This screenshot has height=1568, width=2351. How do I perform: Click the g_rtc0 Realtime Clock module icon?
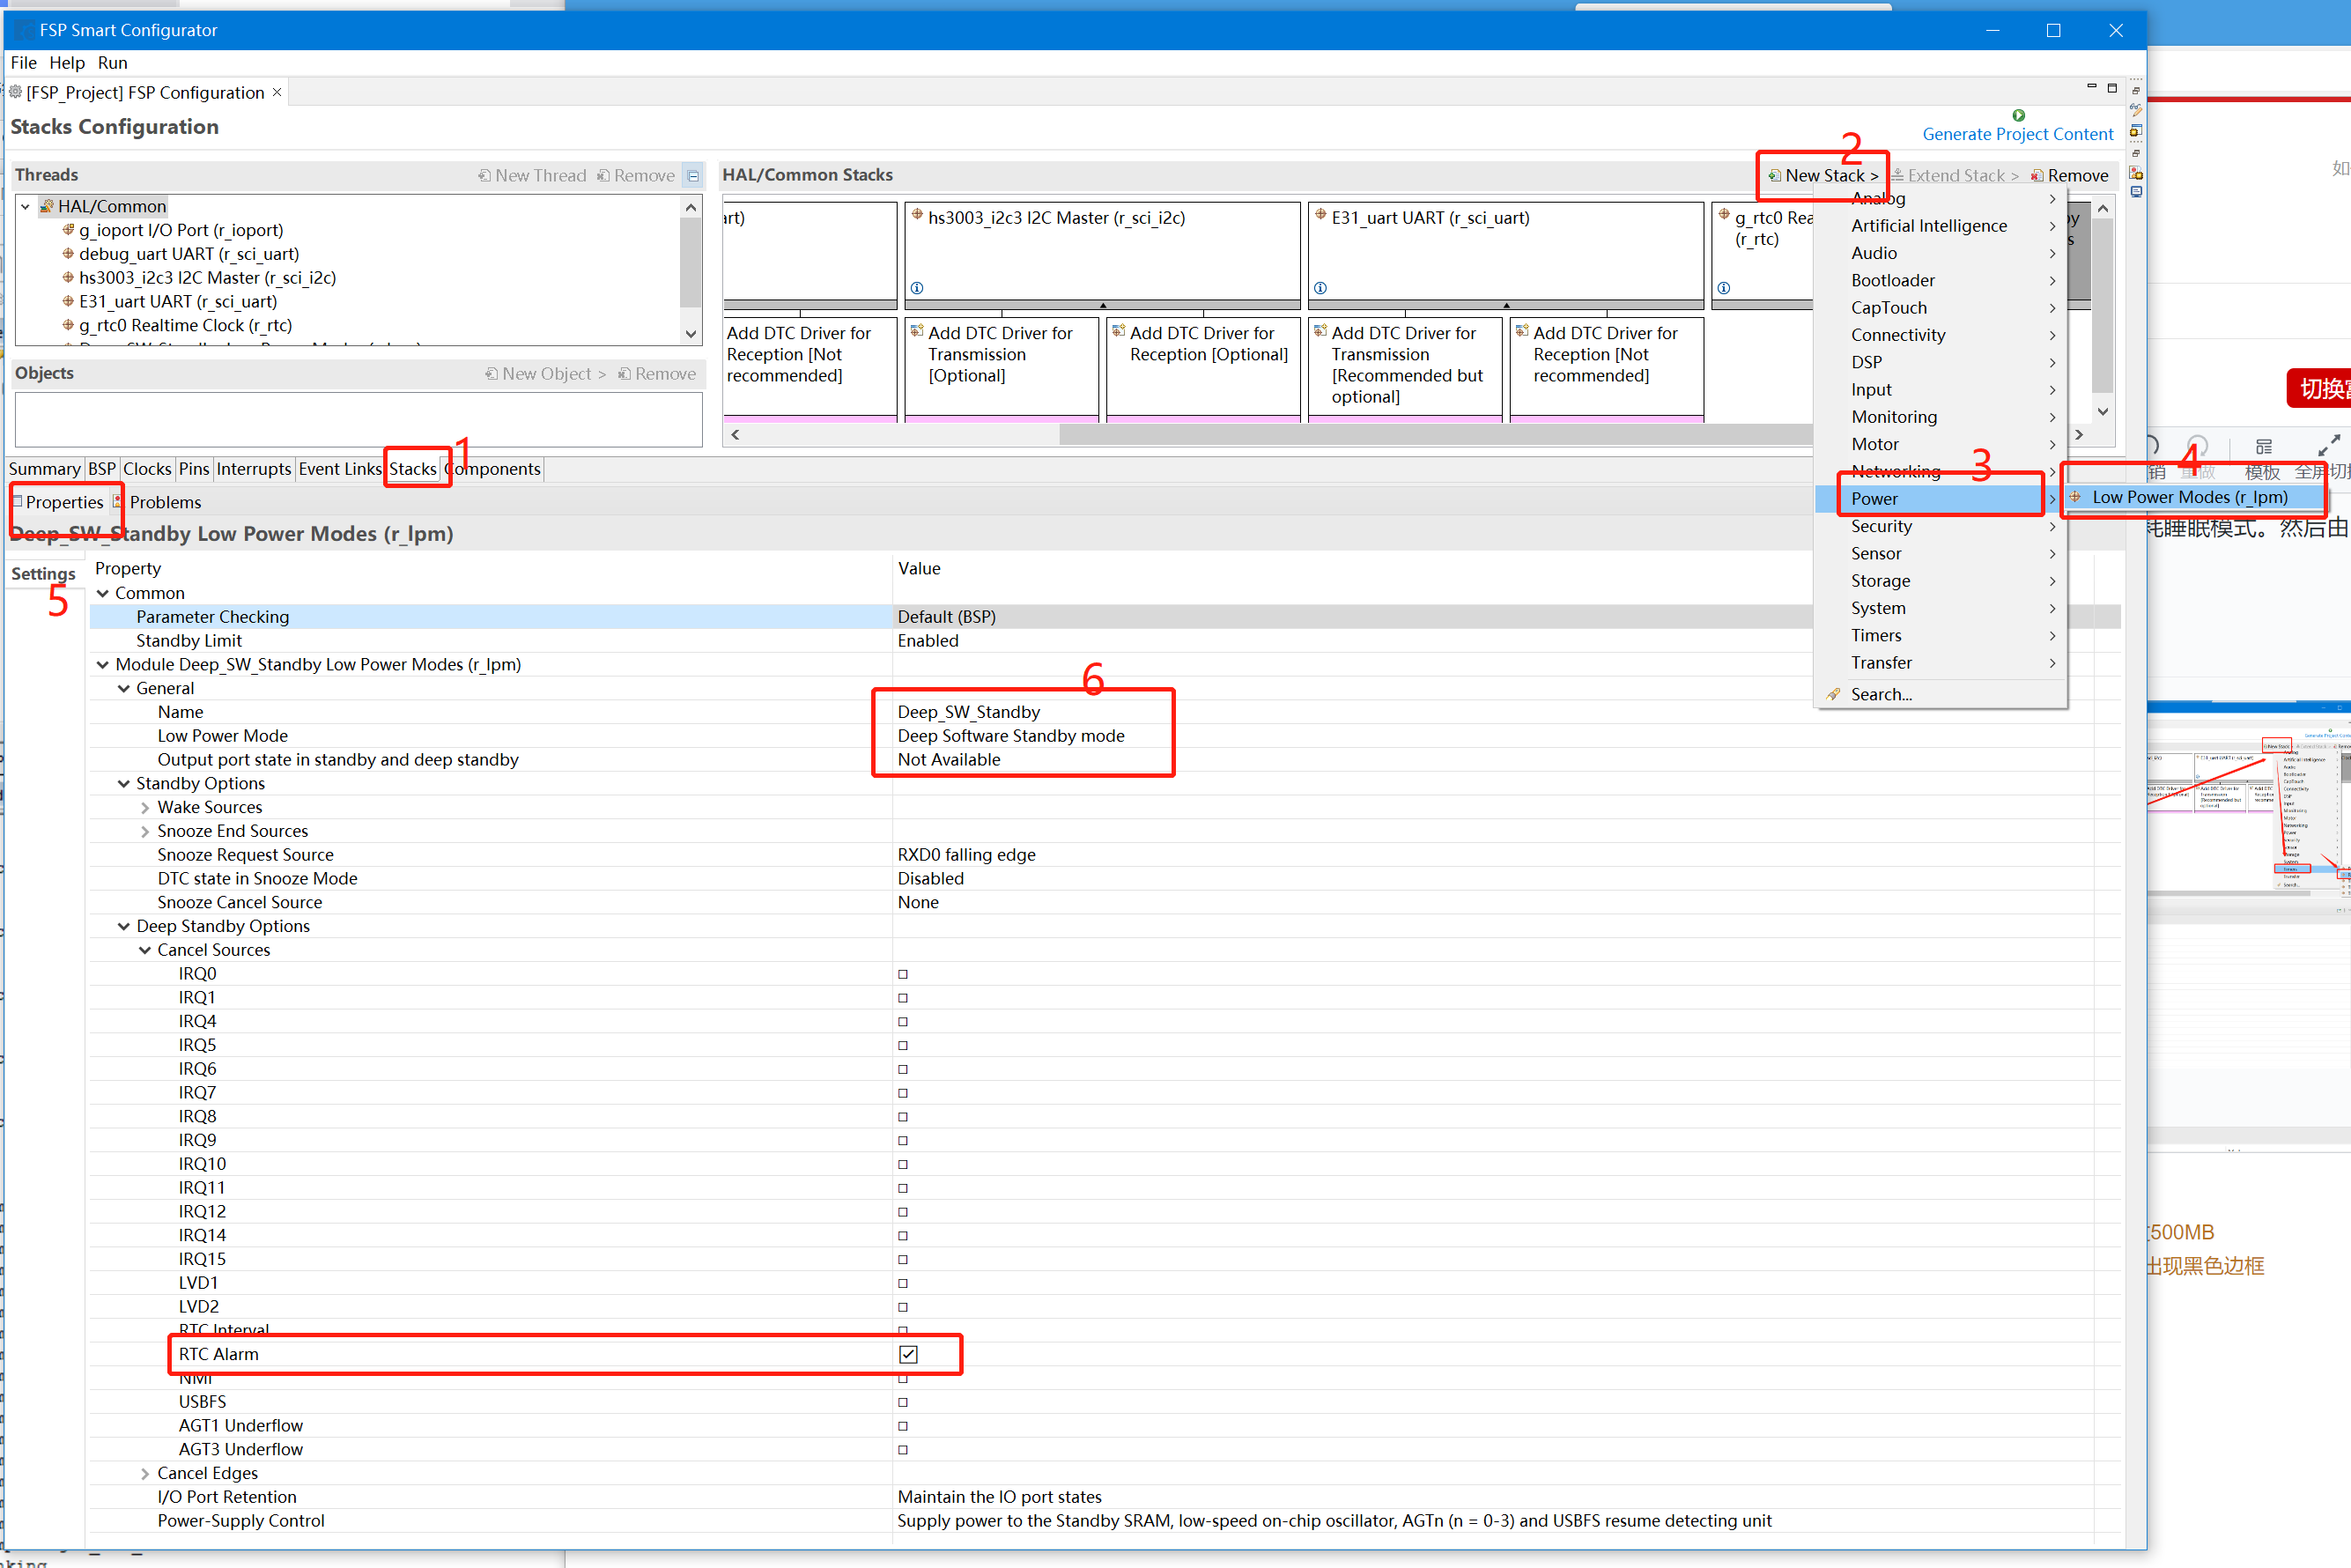coord(68,325)
